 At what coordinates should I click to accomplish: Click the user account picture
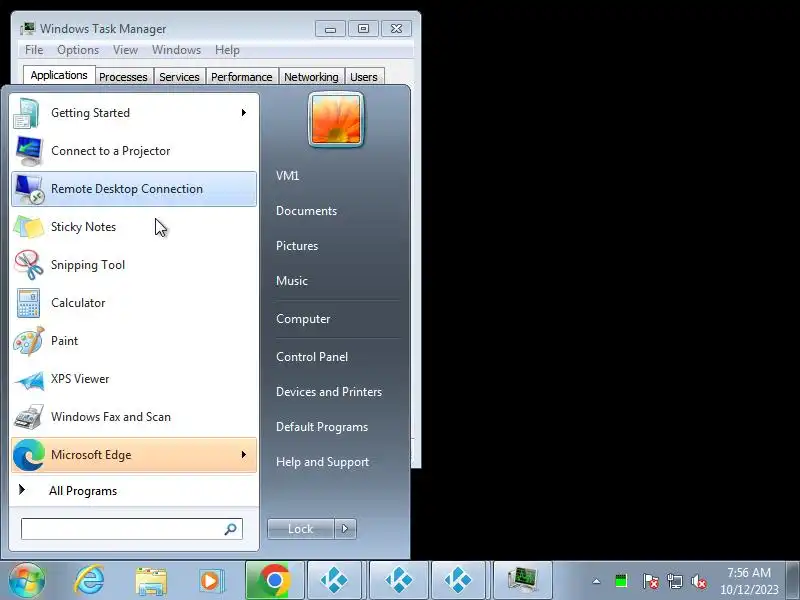(336, 120)
